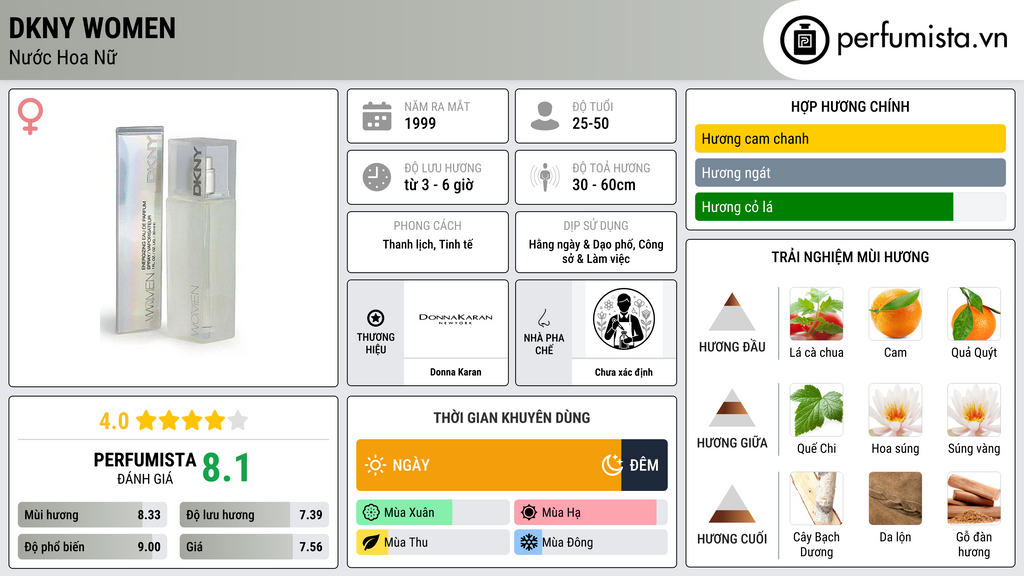Click the orange Ngày daytime bar
The height and width of the screenshot is (576, 1024).
coord(488,465)
